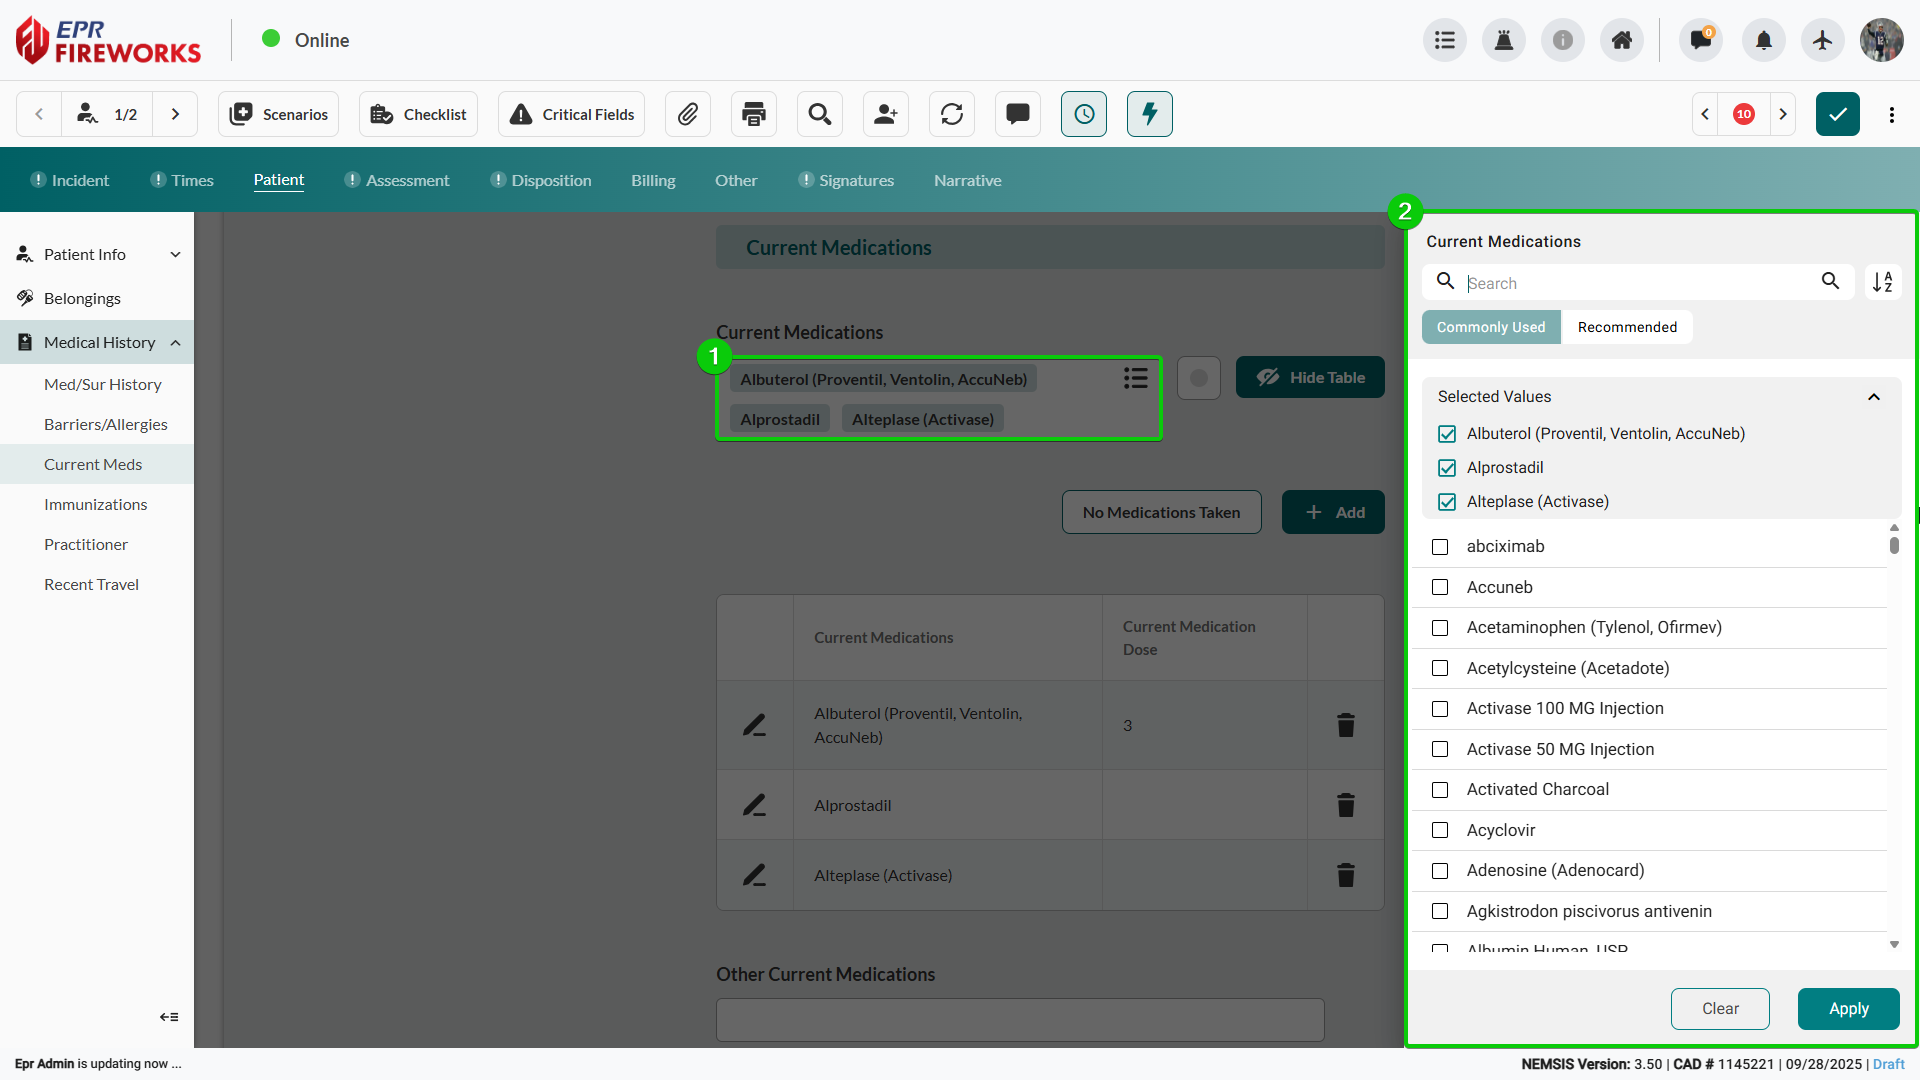Screen dimensions: 1920x1080
Task: Collapse the Selected Values section
Action: pyautogui.click(x=1873, y=397)
